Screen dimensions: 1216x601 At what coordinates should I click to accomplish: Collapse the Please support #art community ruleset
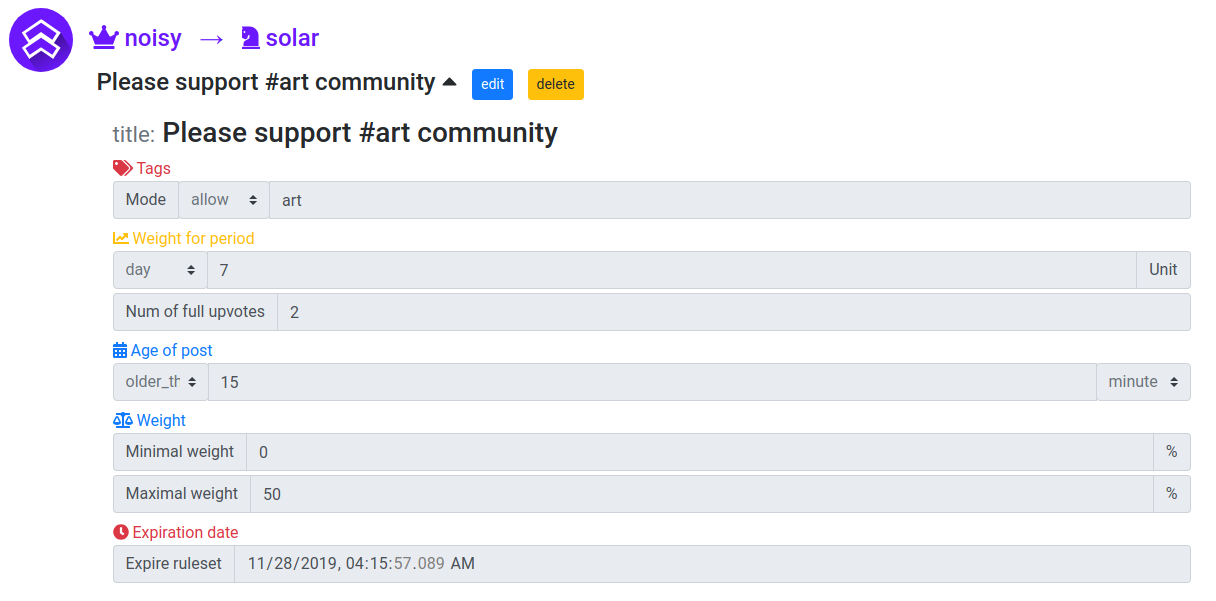449,82
